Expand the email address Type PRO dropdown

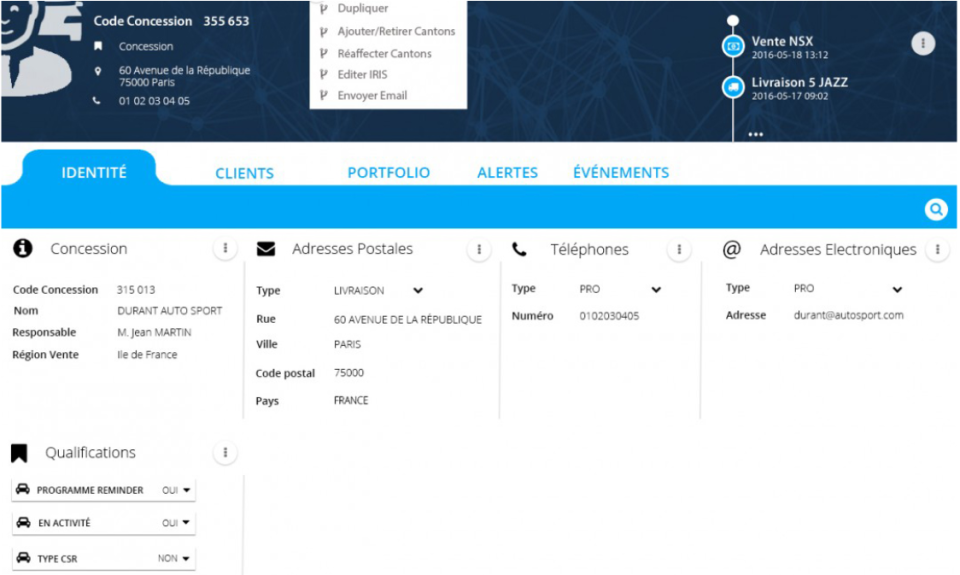(x=897, y=290)
